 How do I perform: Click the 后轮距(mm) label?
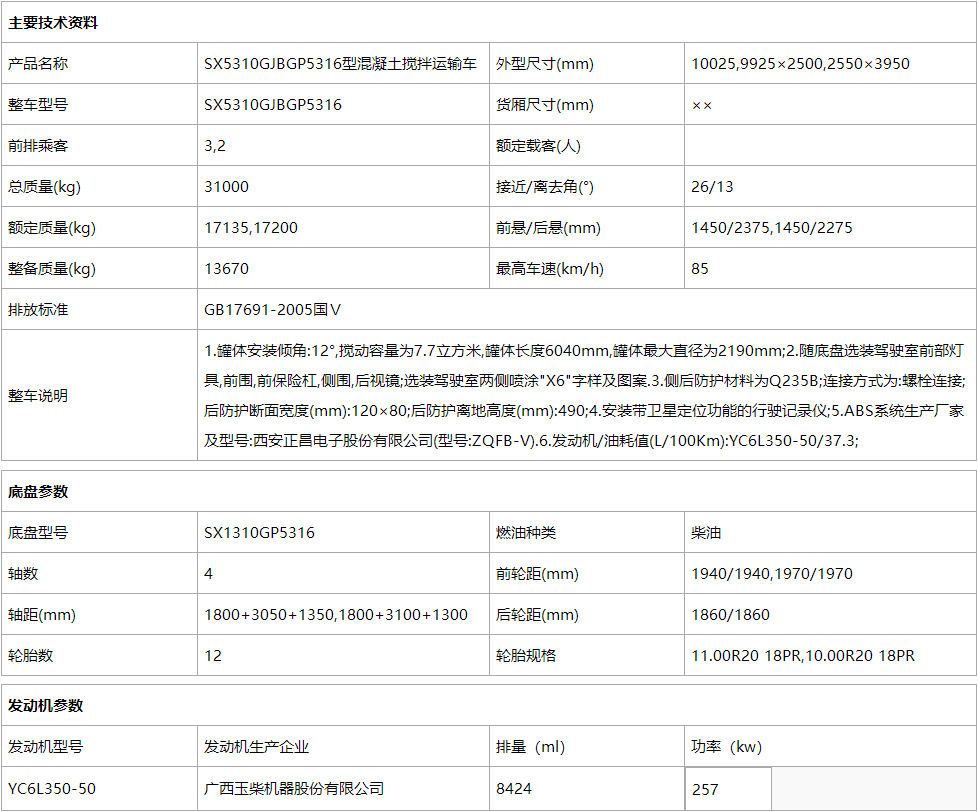[537, 615]
